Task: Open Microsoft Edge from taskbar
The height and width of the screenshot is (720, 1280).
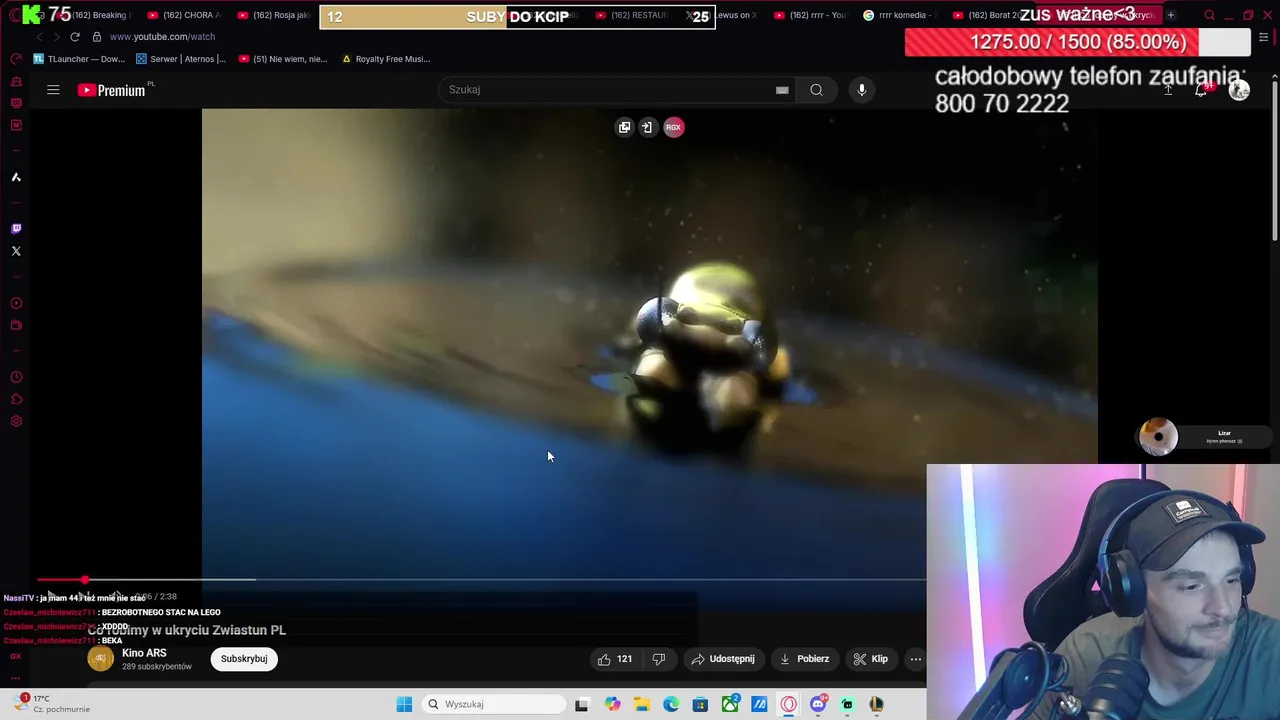Action: (x=671, y=704)
